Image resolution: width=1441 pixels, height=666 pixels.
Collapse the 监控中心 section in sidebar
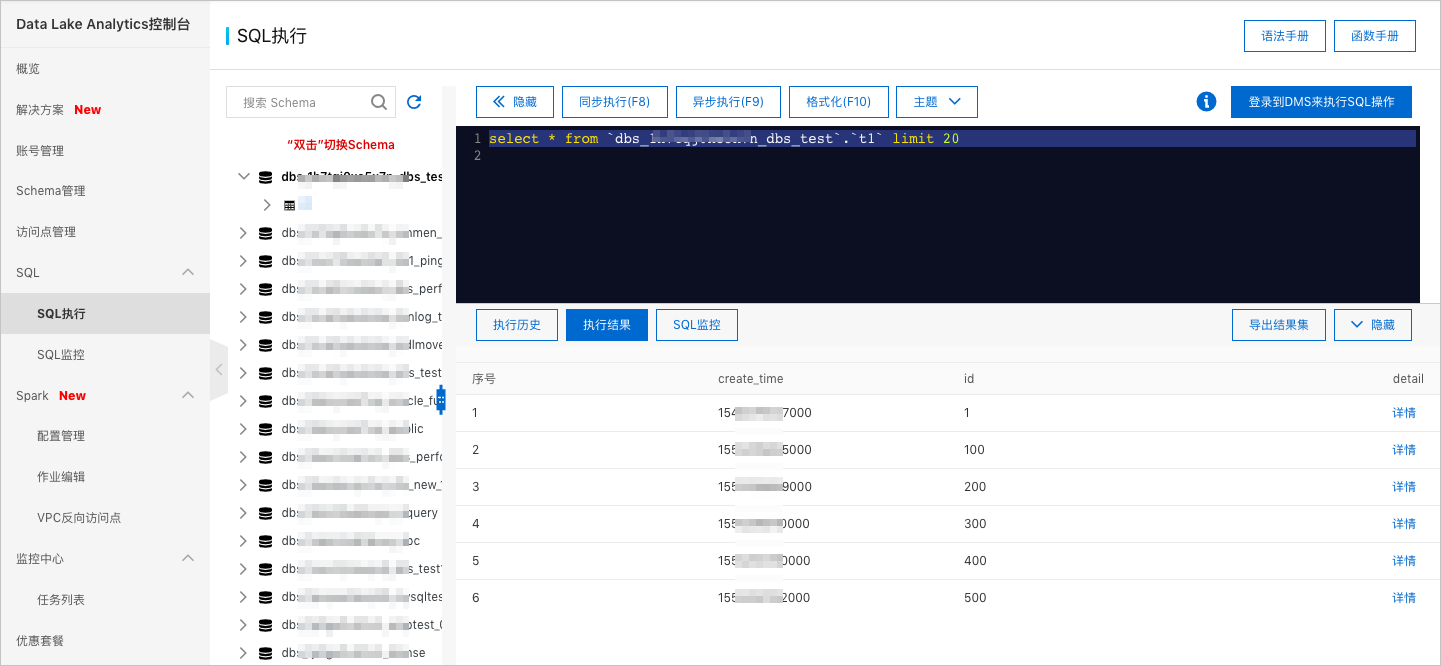click(x=187, y=558)
